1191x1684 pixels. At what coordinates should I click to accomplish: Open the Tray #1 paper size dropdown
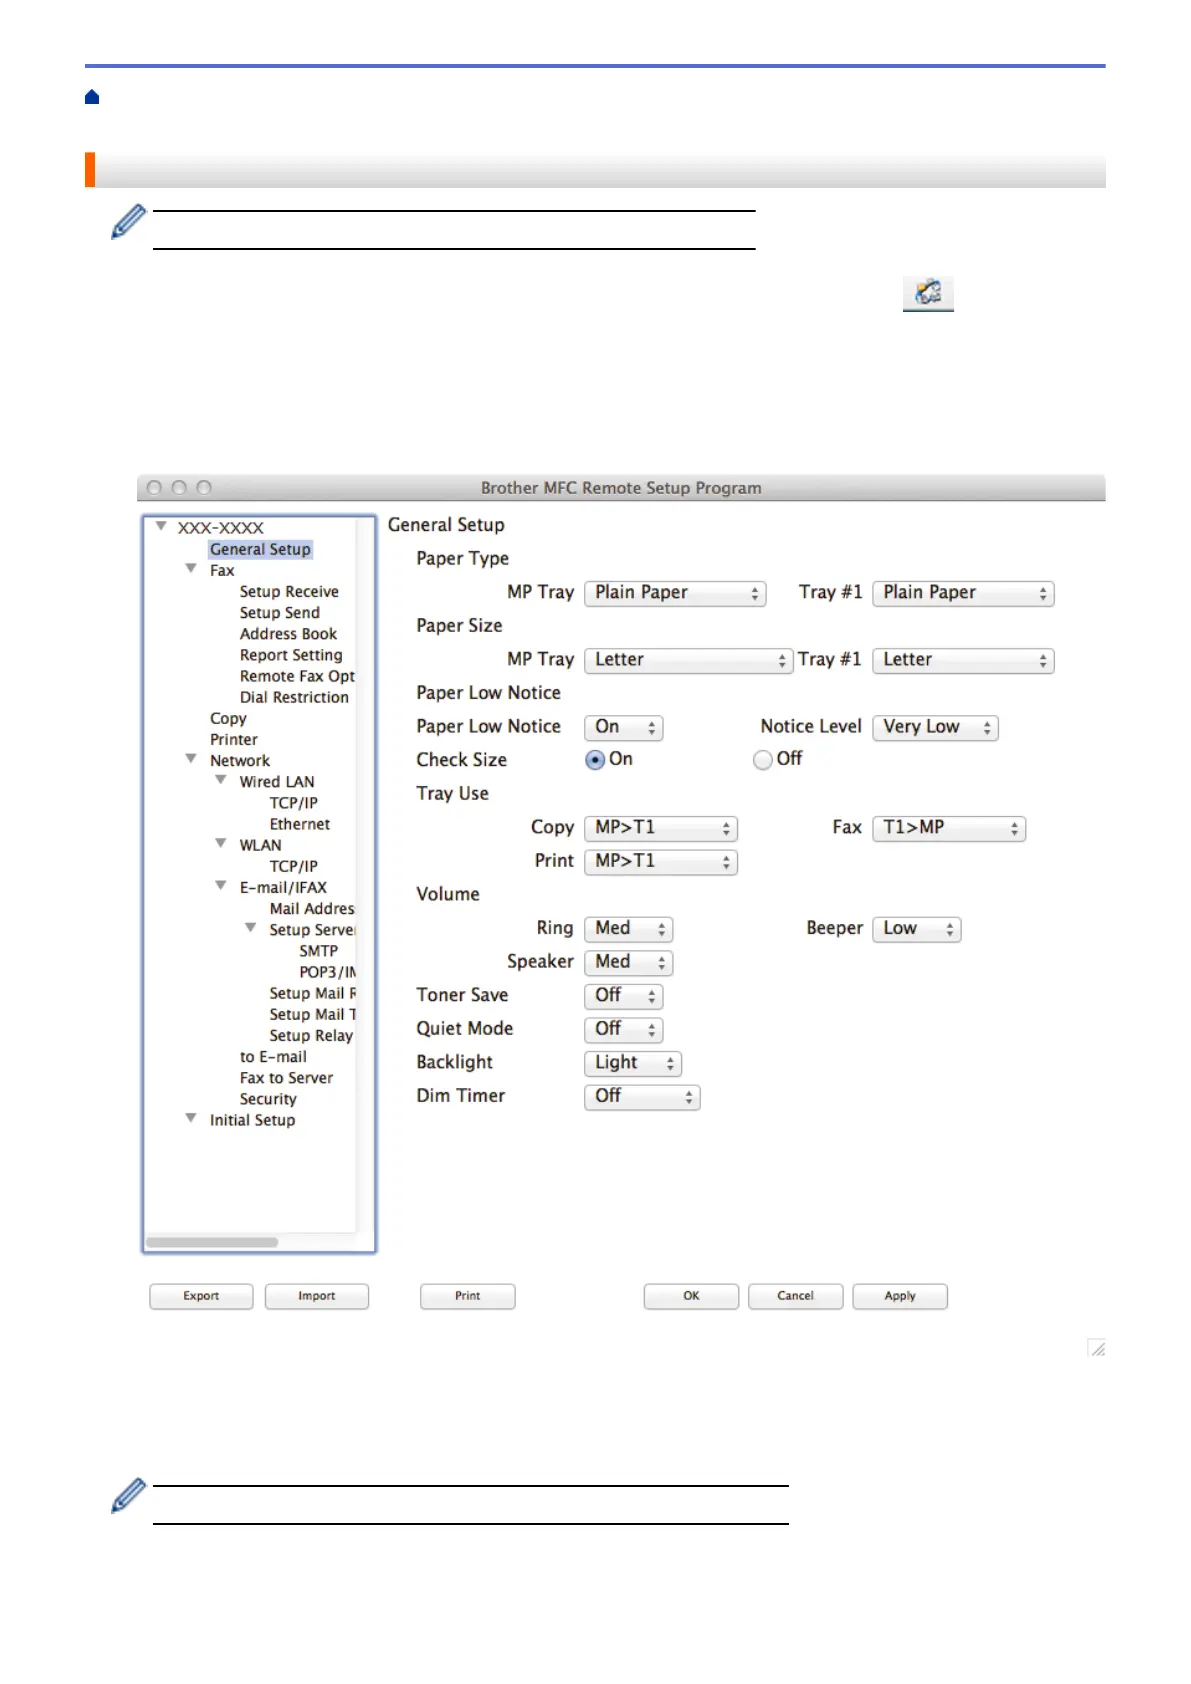click(963, 660)
